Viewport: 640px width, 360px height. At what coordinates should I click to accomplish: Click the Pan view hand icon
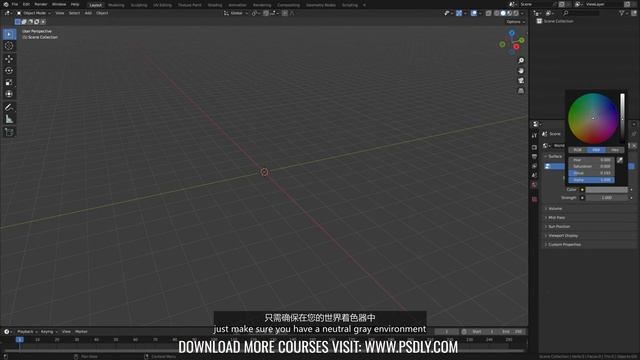coord(521,71)
